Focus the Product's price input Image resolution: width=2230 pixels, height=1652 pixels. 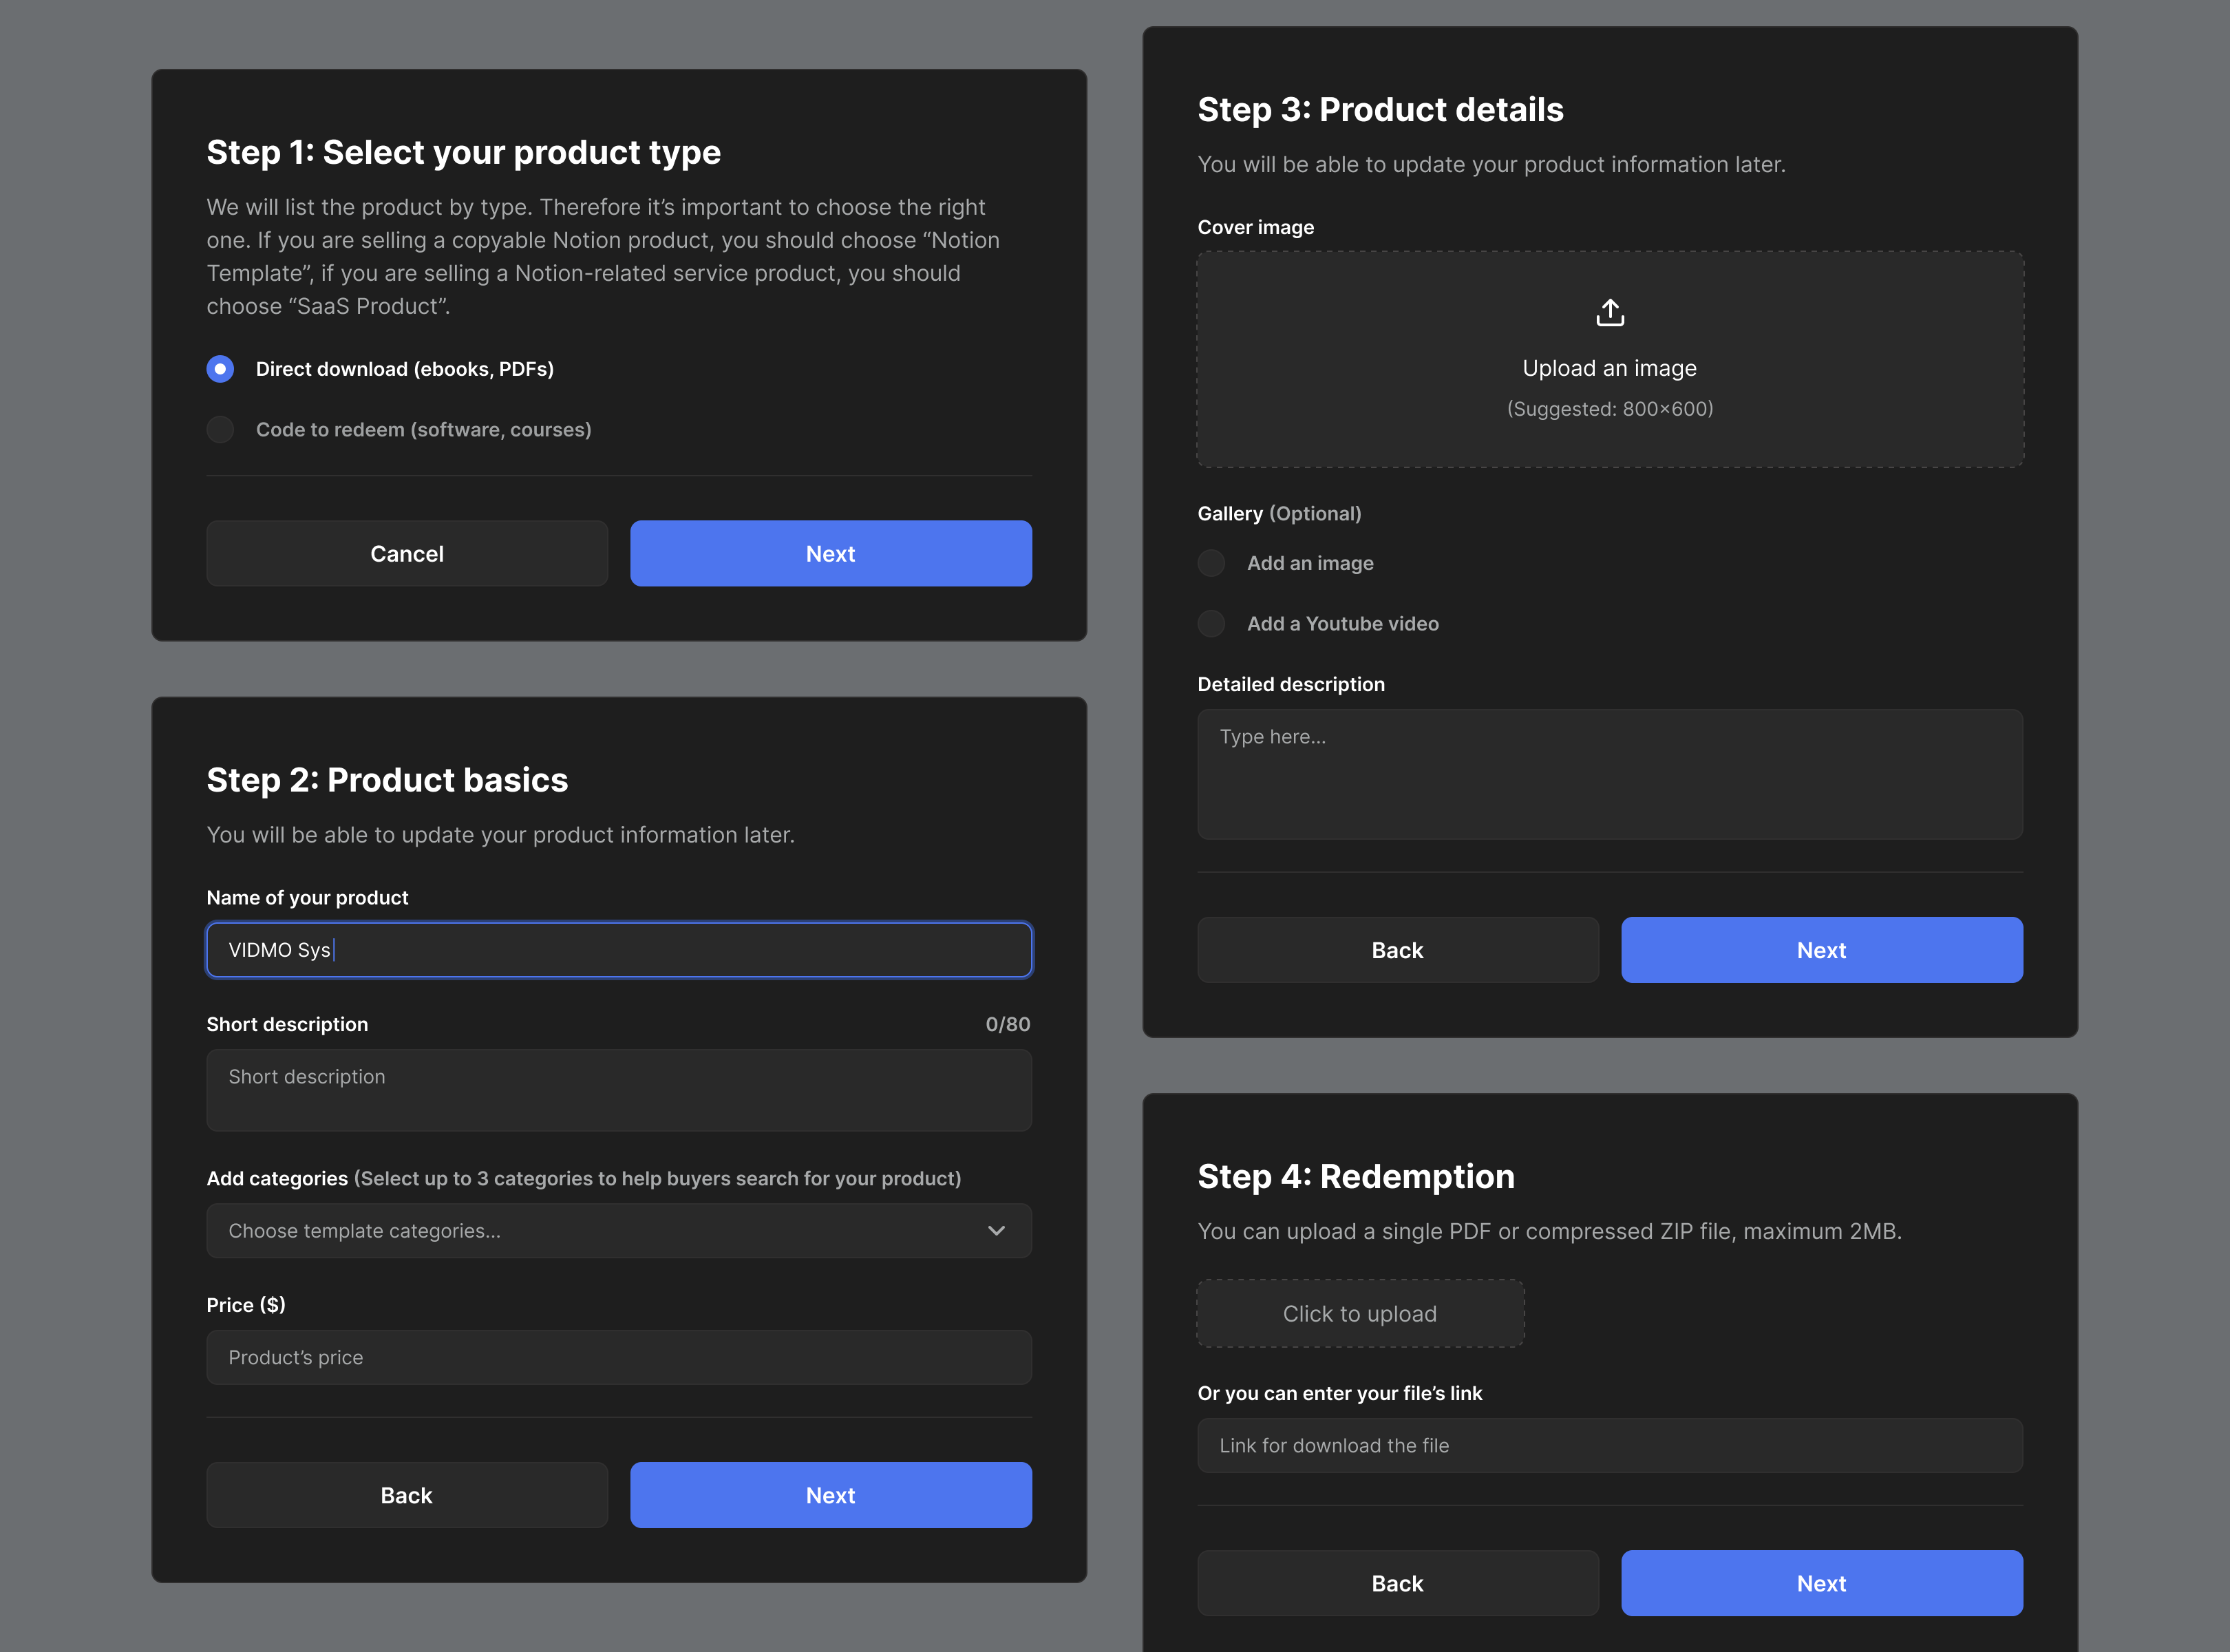tap(618, 1358)
